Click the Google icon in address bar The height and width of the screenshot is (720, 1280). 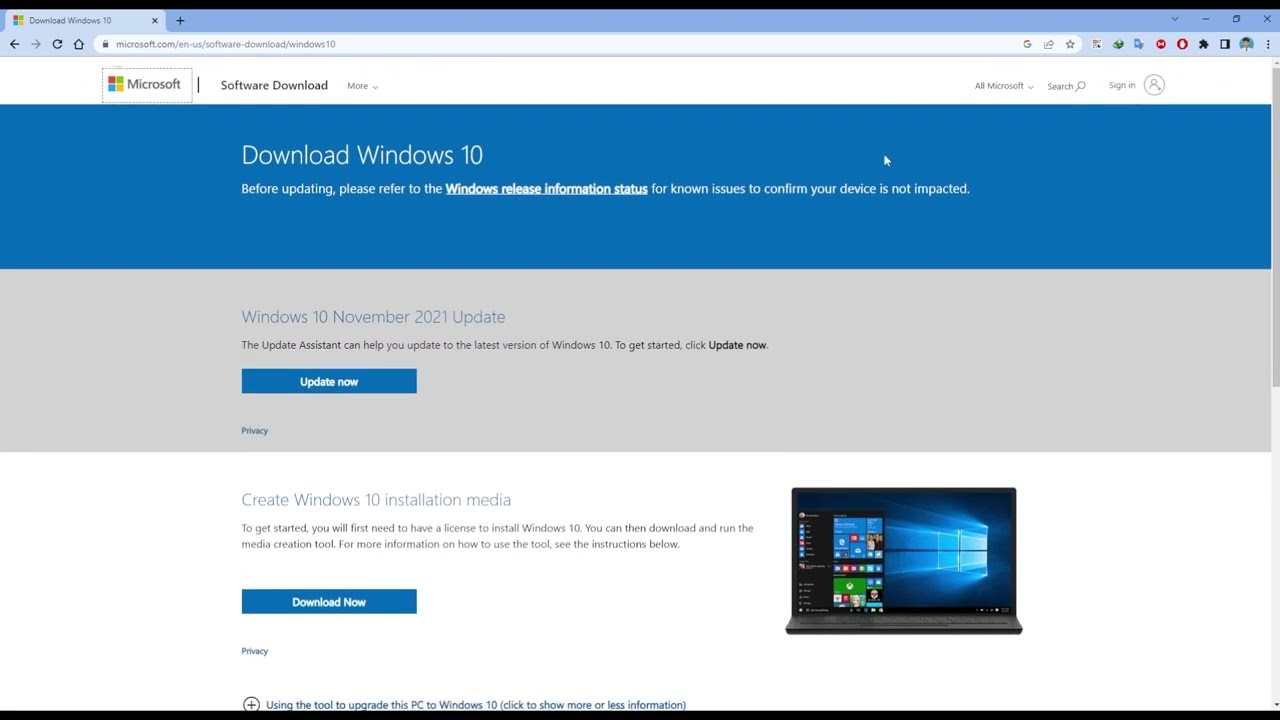point(1027,44)
